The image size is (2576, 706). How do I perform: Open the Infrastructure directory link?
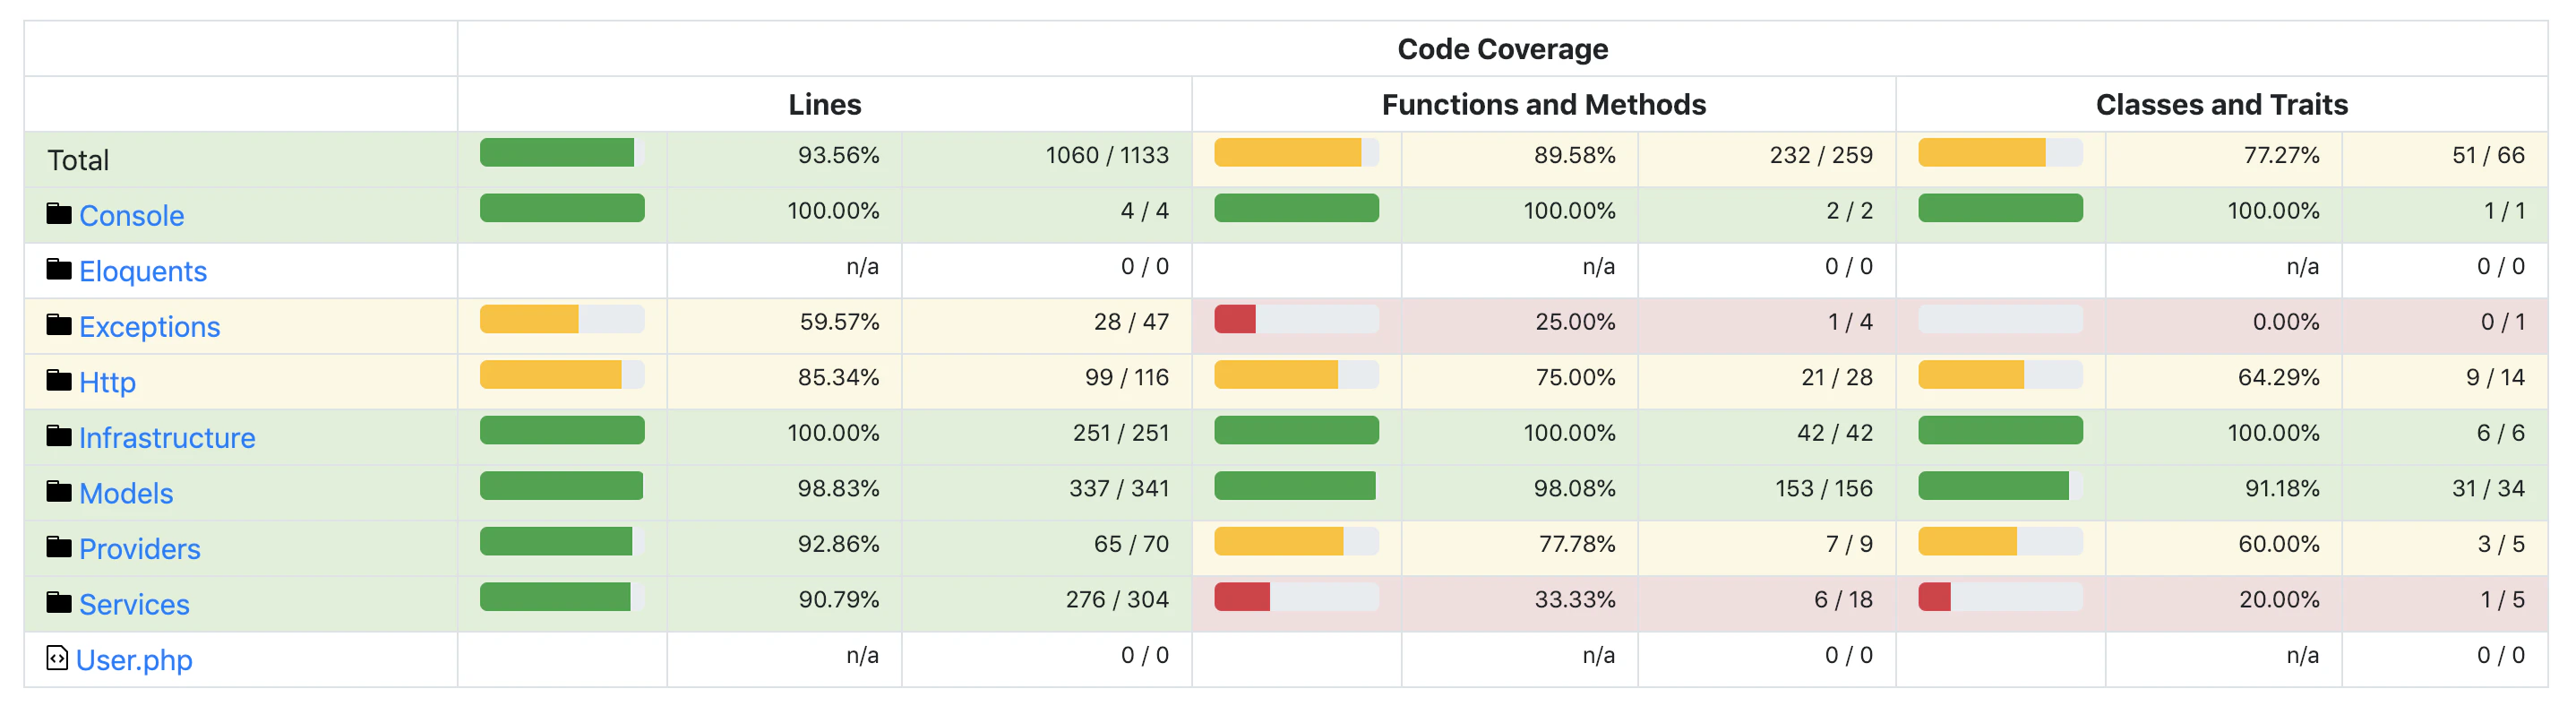(x=167, y=438)
